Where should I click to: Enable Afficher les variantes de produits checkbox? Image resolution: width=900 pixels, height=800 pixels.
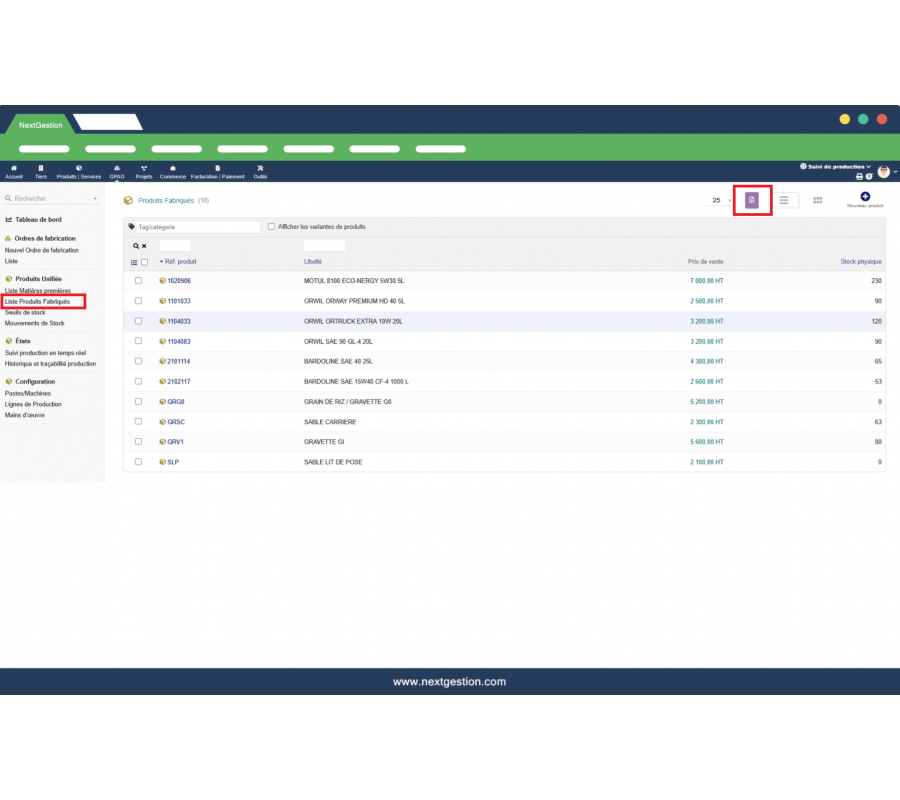coord(271,227)
